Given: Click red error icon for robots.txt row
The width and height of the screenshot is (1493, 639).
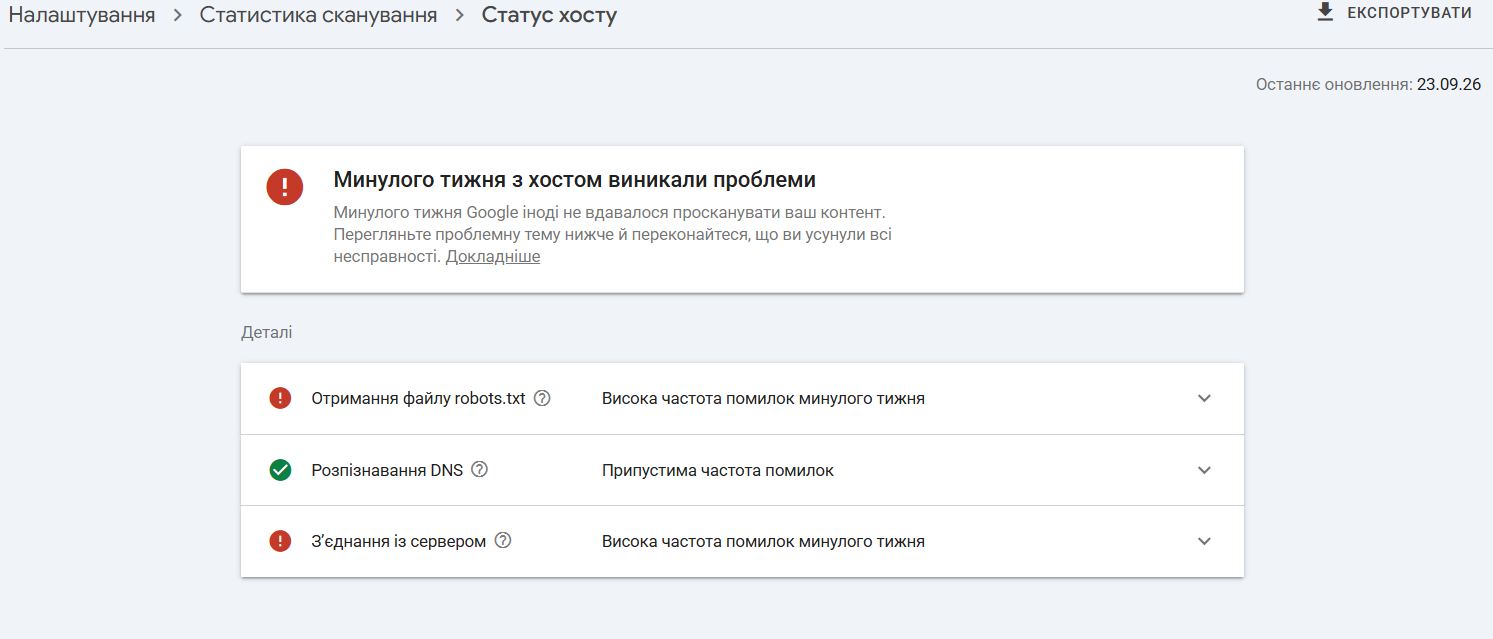Looking at the screenshot, I should pyautogui.click(x=280, y=398).
